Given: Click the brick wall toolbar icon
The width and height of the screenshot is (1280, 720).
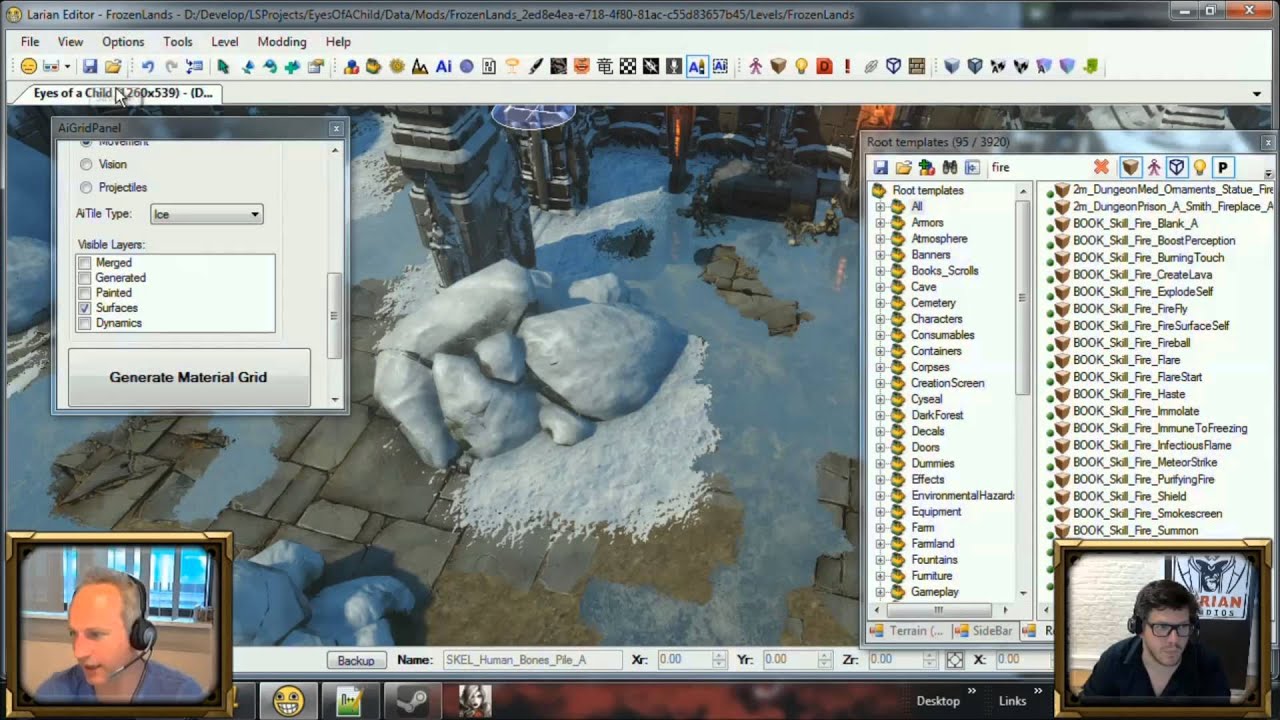Looking at the screenshot, I should 916,66.
